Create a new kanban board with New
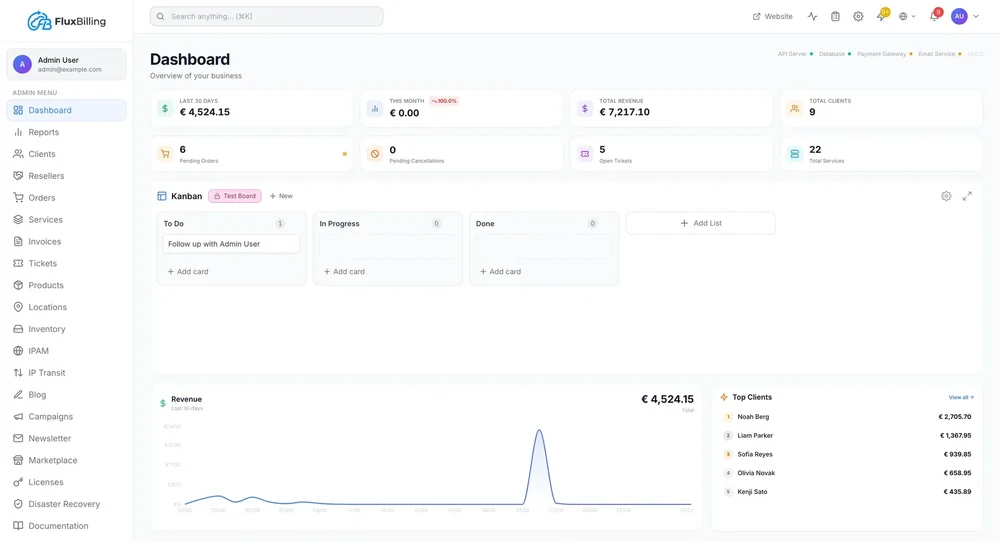The image size is (1000, 541). [281, 196]
